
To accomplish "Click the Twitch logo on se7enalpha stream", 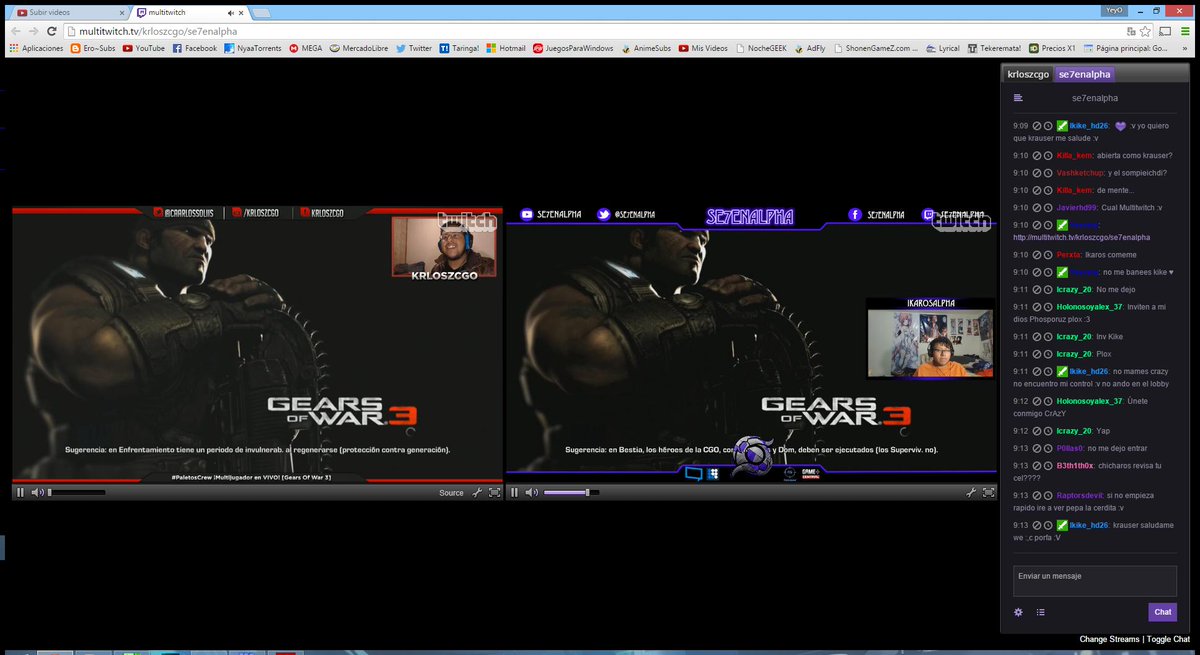I will tap(961, 220).
